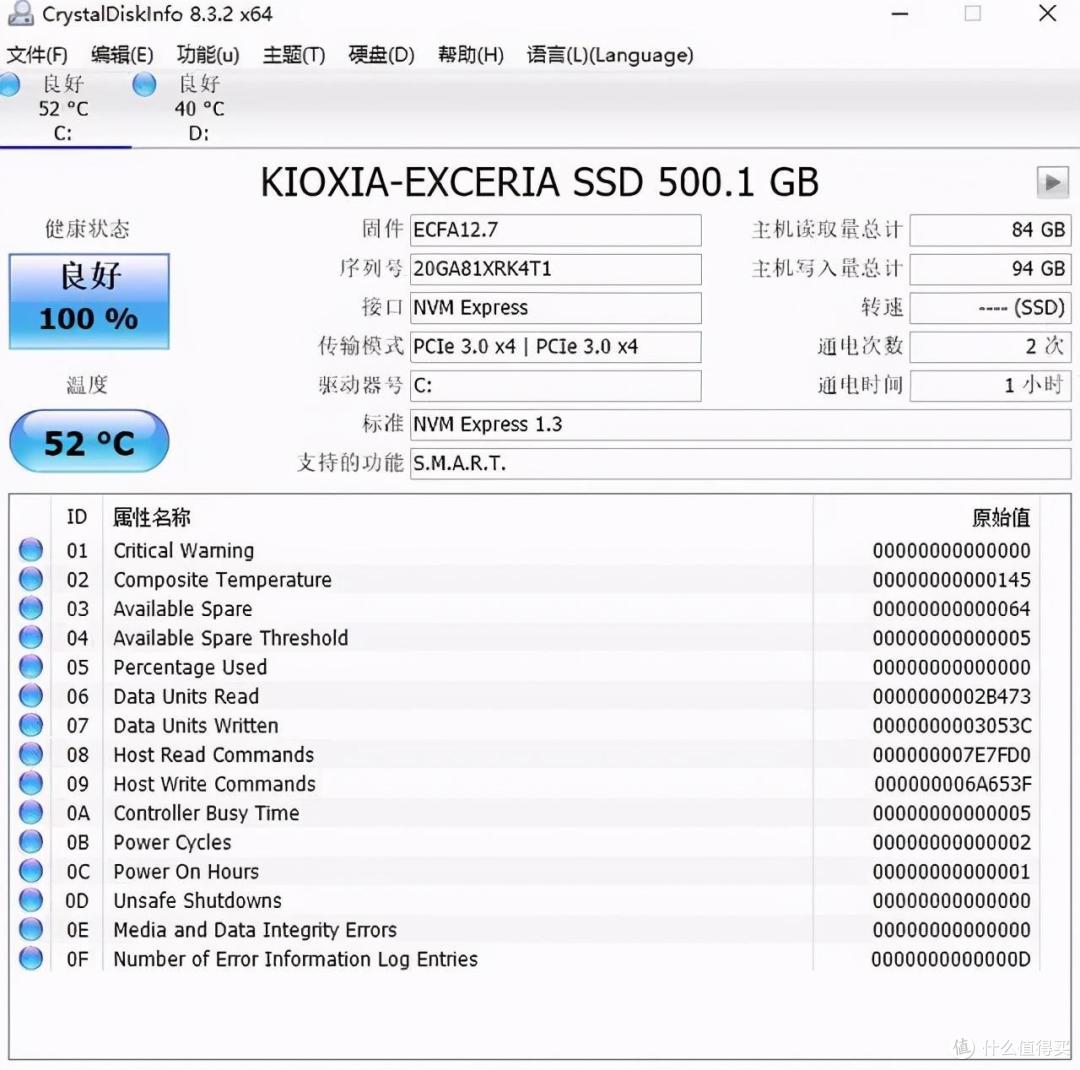The width and height of the screenshot is (1080, 1070).
Task: Select the Host Write Commands attribute name
Action: [x=214, y=784]
